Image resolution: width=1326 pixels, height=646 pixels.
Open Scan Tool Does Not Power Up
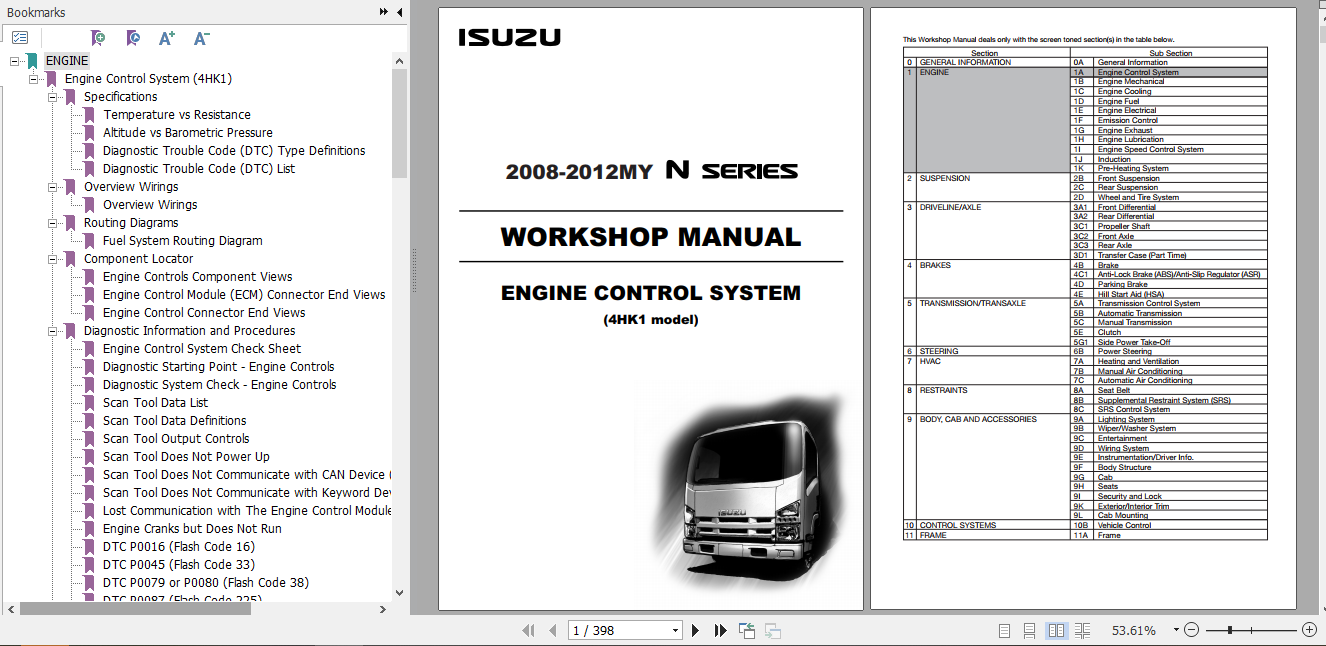[x=186, y=457]
